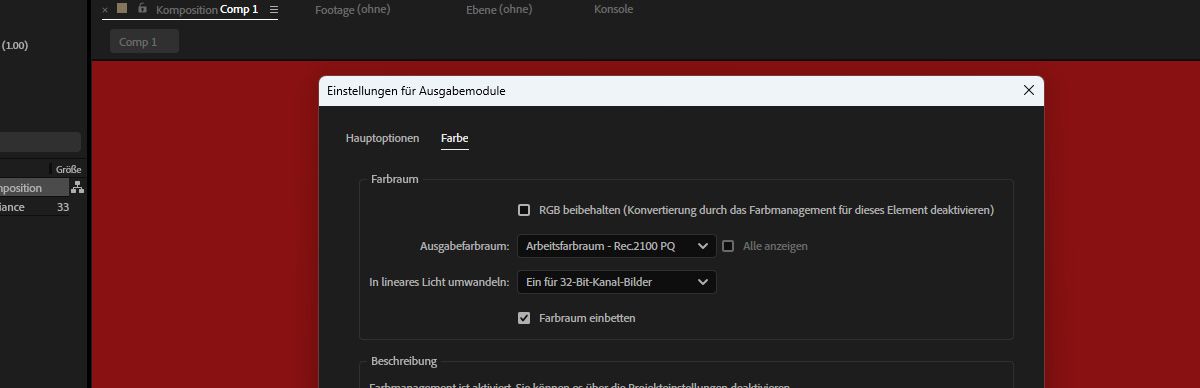Click the Einstellungen für Ausgabemodule title

coord(416,91)
